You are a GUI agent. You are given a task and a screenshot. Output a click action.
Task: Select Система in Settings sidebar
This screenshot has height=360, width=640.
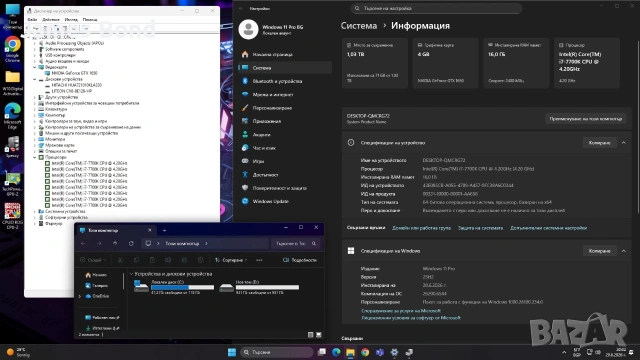pyautogui.click(x=285, y=68)
